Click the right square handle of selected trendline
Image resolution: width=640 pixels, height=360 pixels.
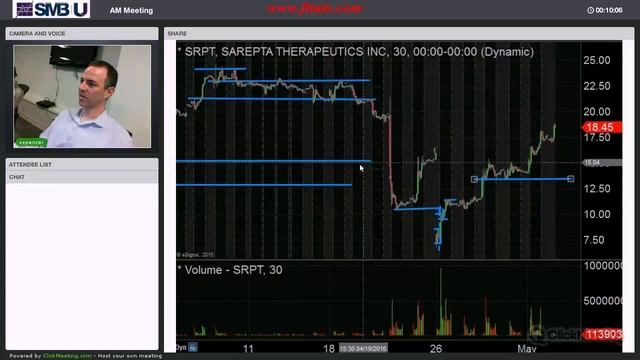point(571,178)
